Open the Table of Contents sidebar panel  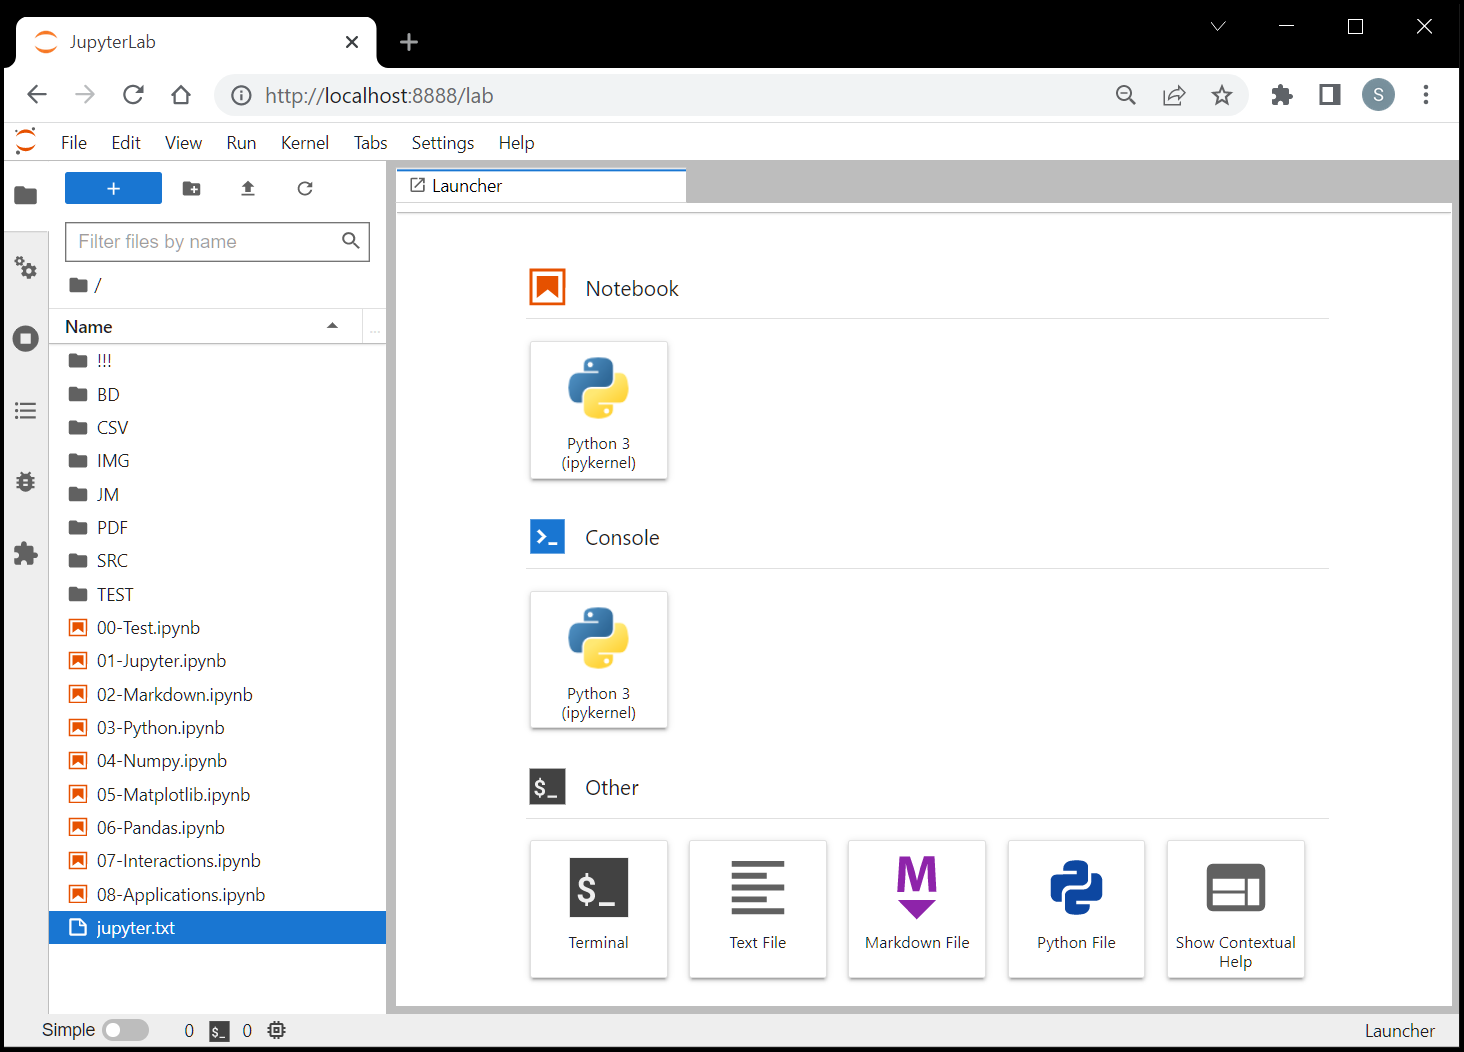(x=26, y=411)
